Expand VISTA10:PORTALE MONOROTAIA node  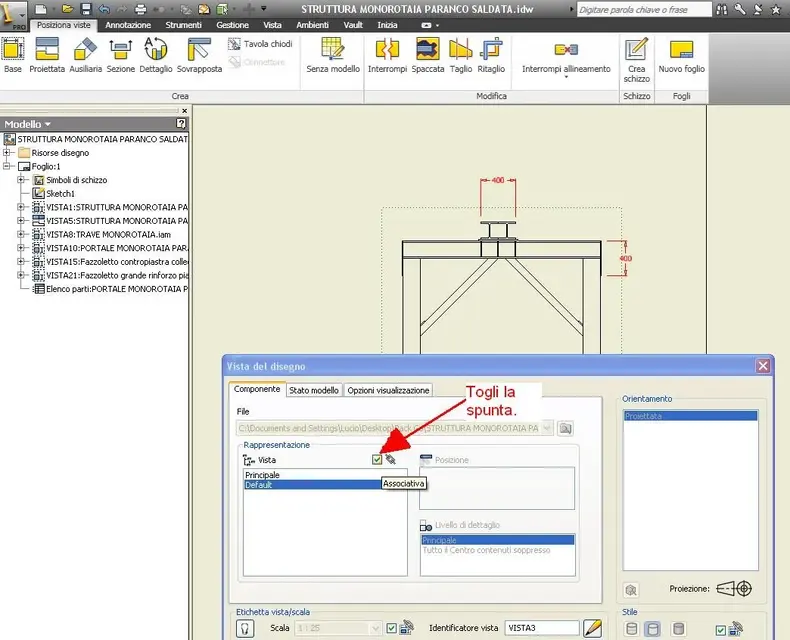tap(21, 247)
